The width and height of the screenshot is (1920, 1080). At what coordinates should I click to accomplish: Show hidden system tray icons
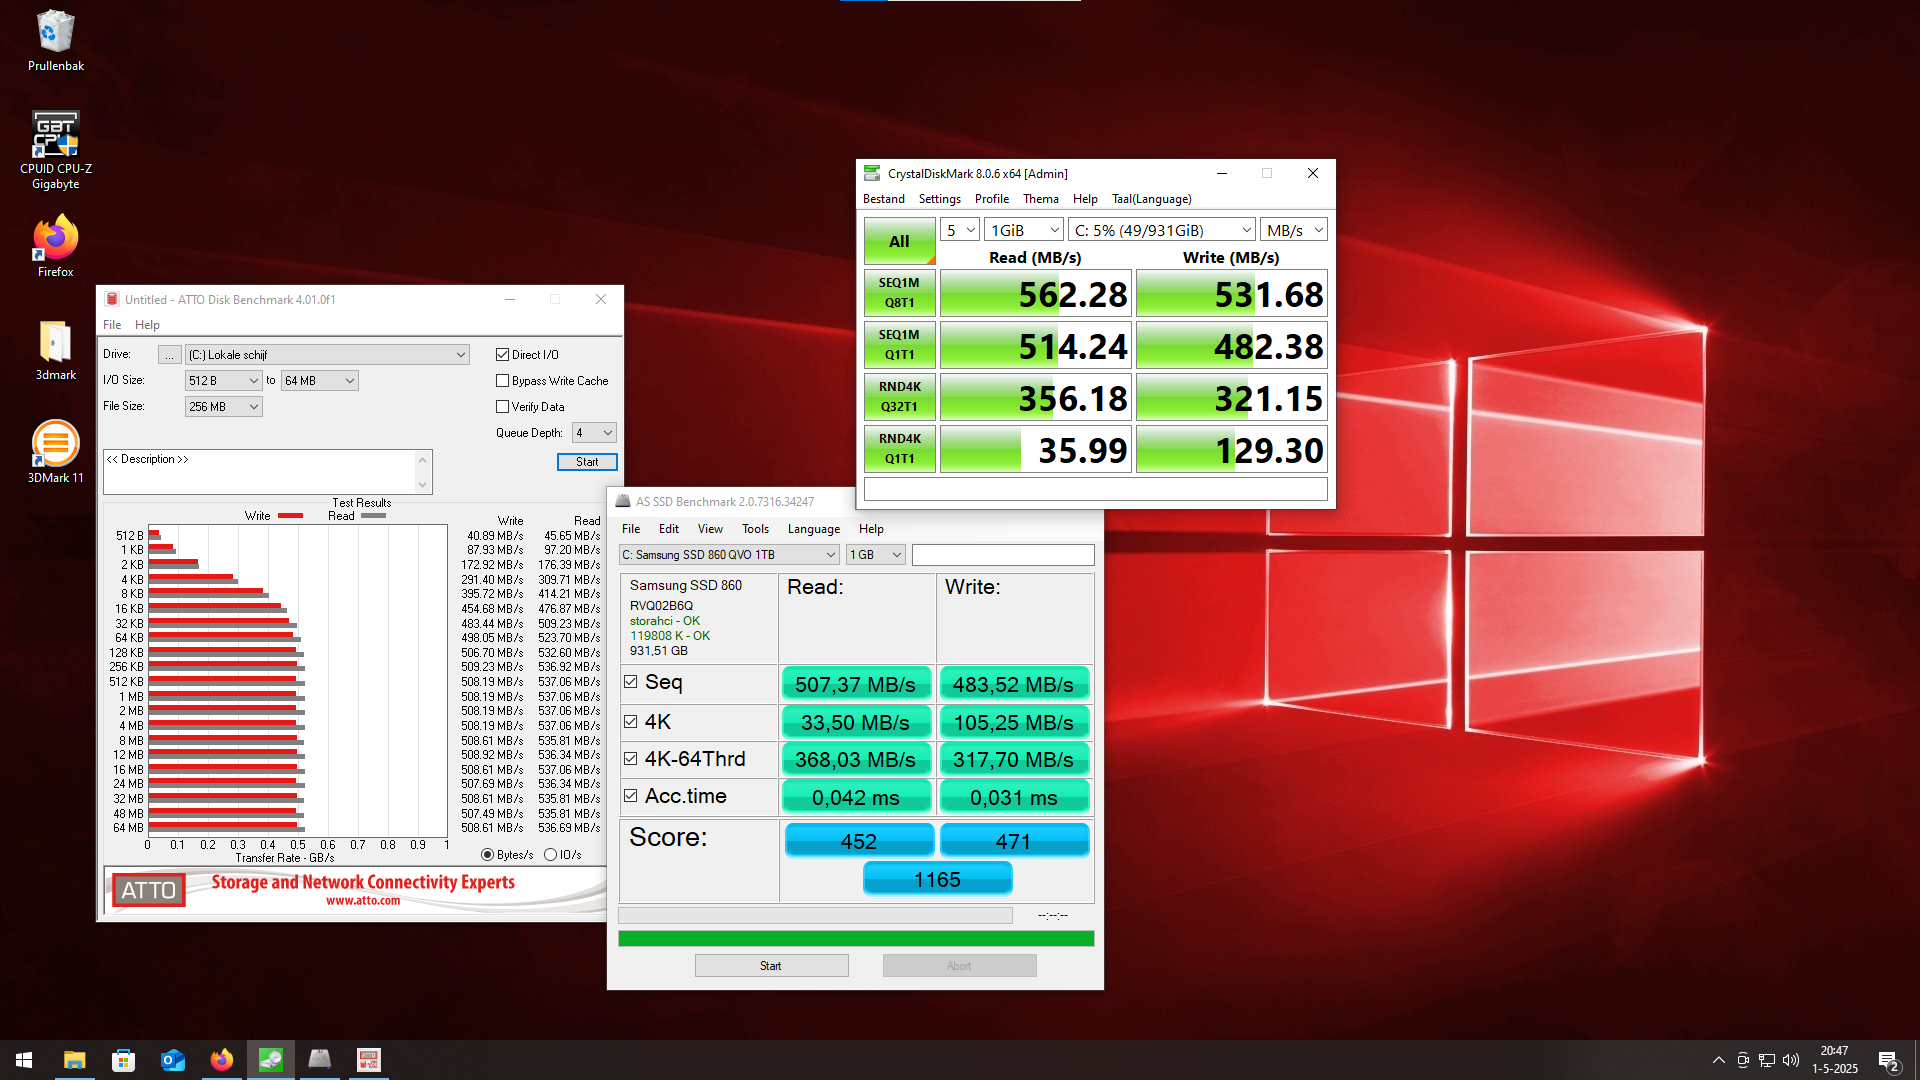[1718, 1060]
